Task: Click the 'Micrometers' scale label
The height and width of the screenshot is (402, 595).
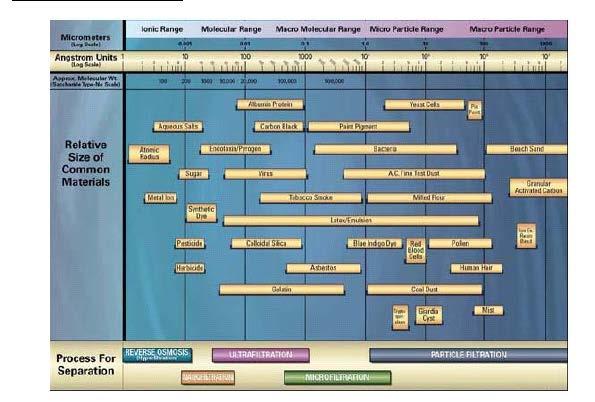Action: tap(85, 38)
